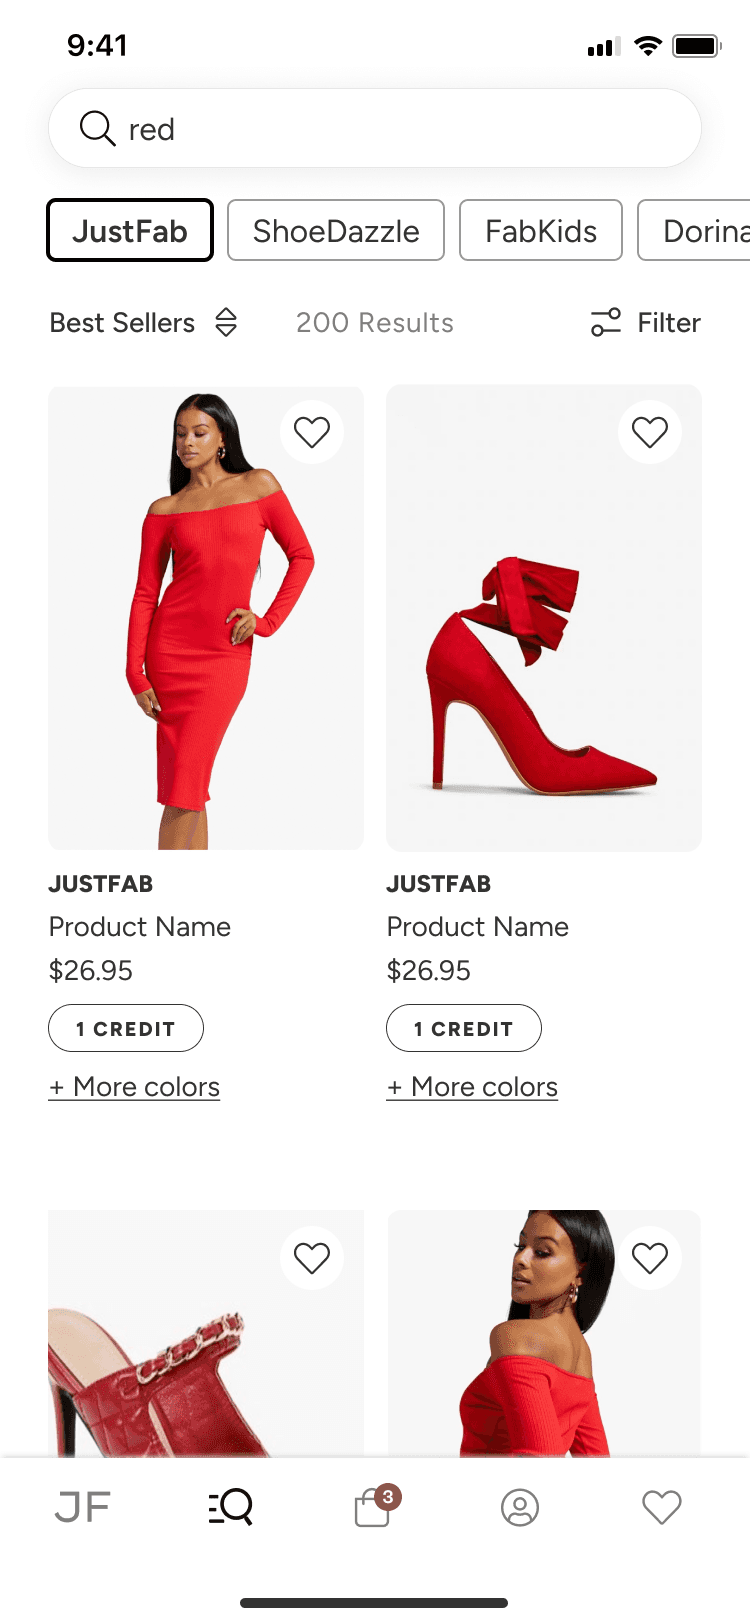The width and height of the screenshot is (750, 1624).
Task: Tap the JF home icon in bottom bar
Action: [83, 1506]
